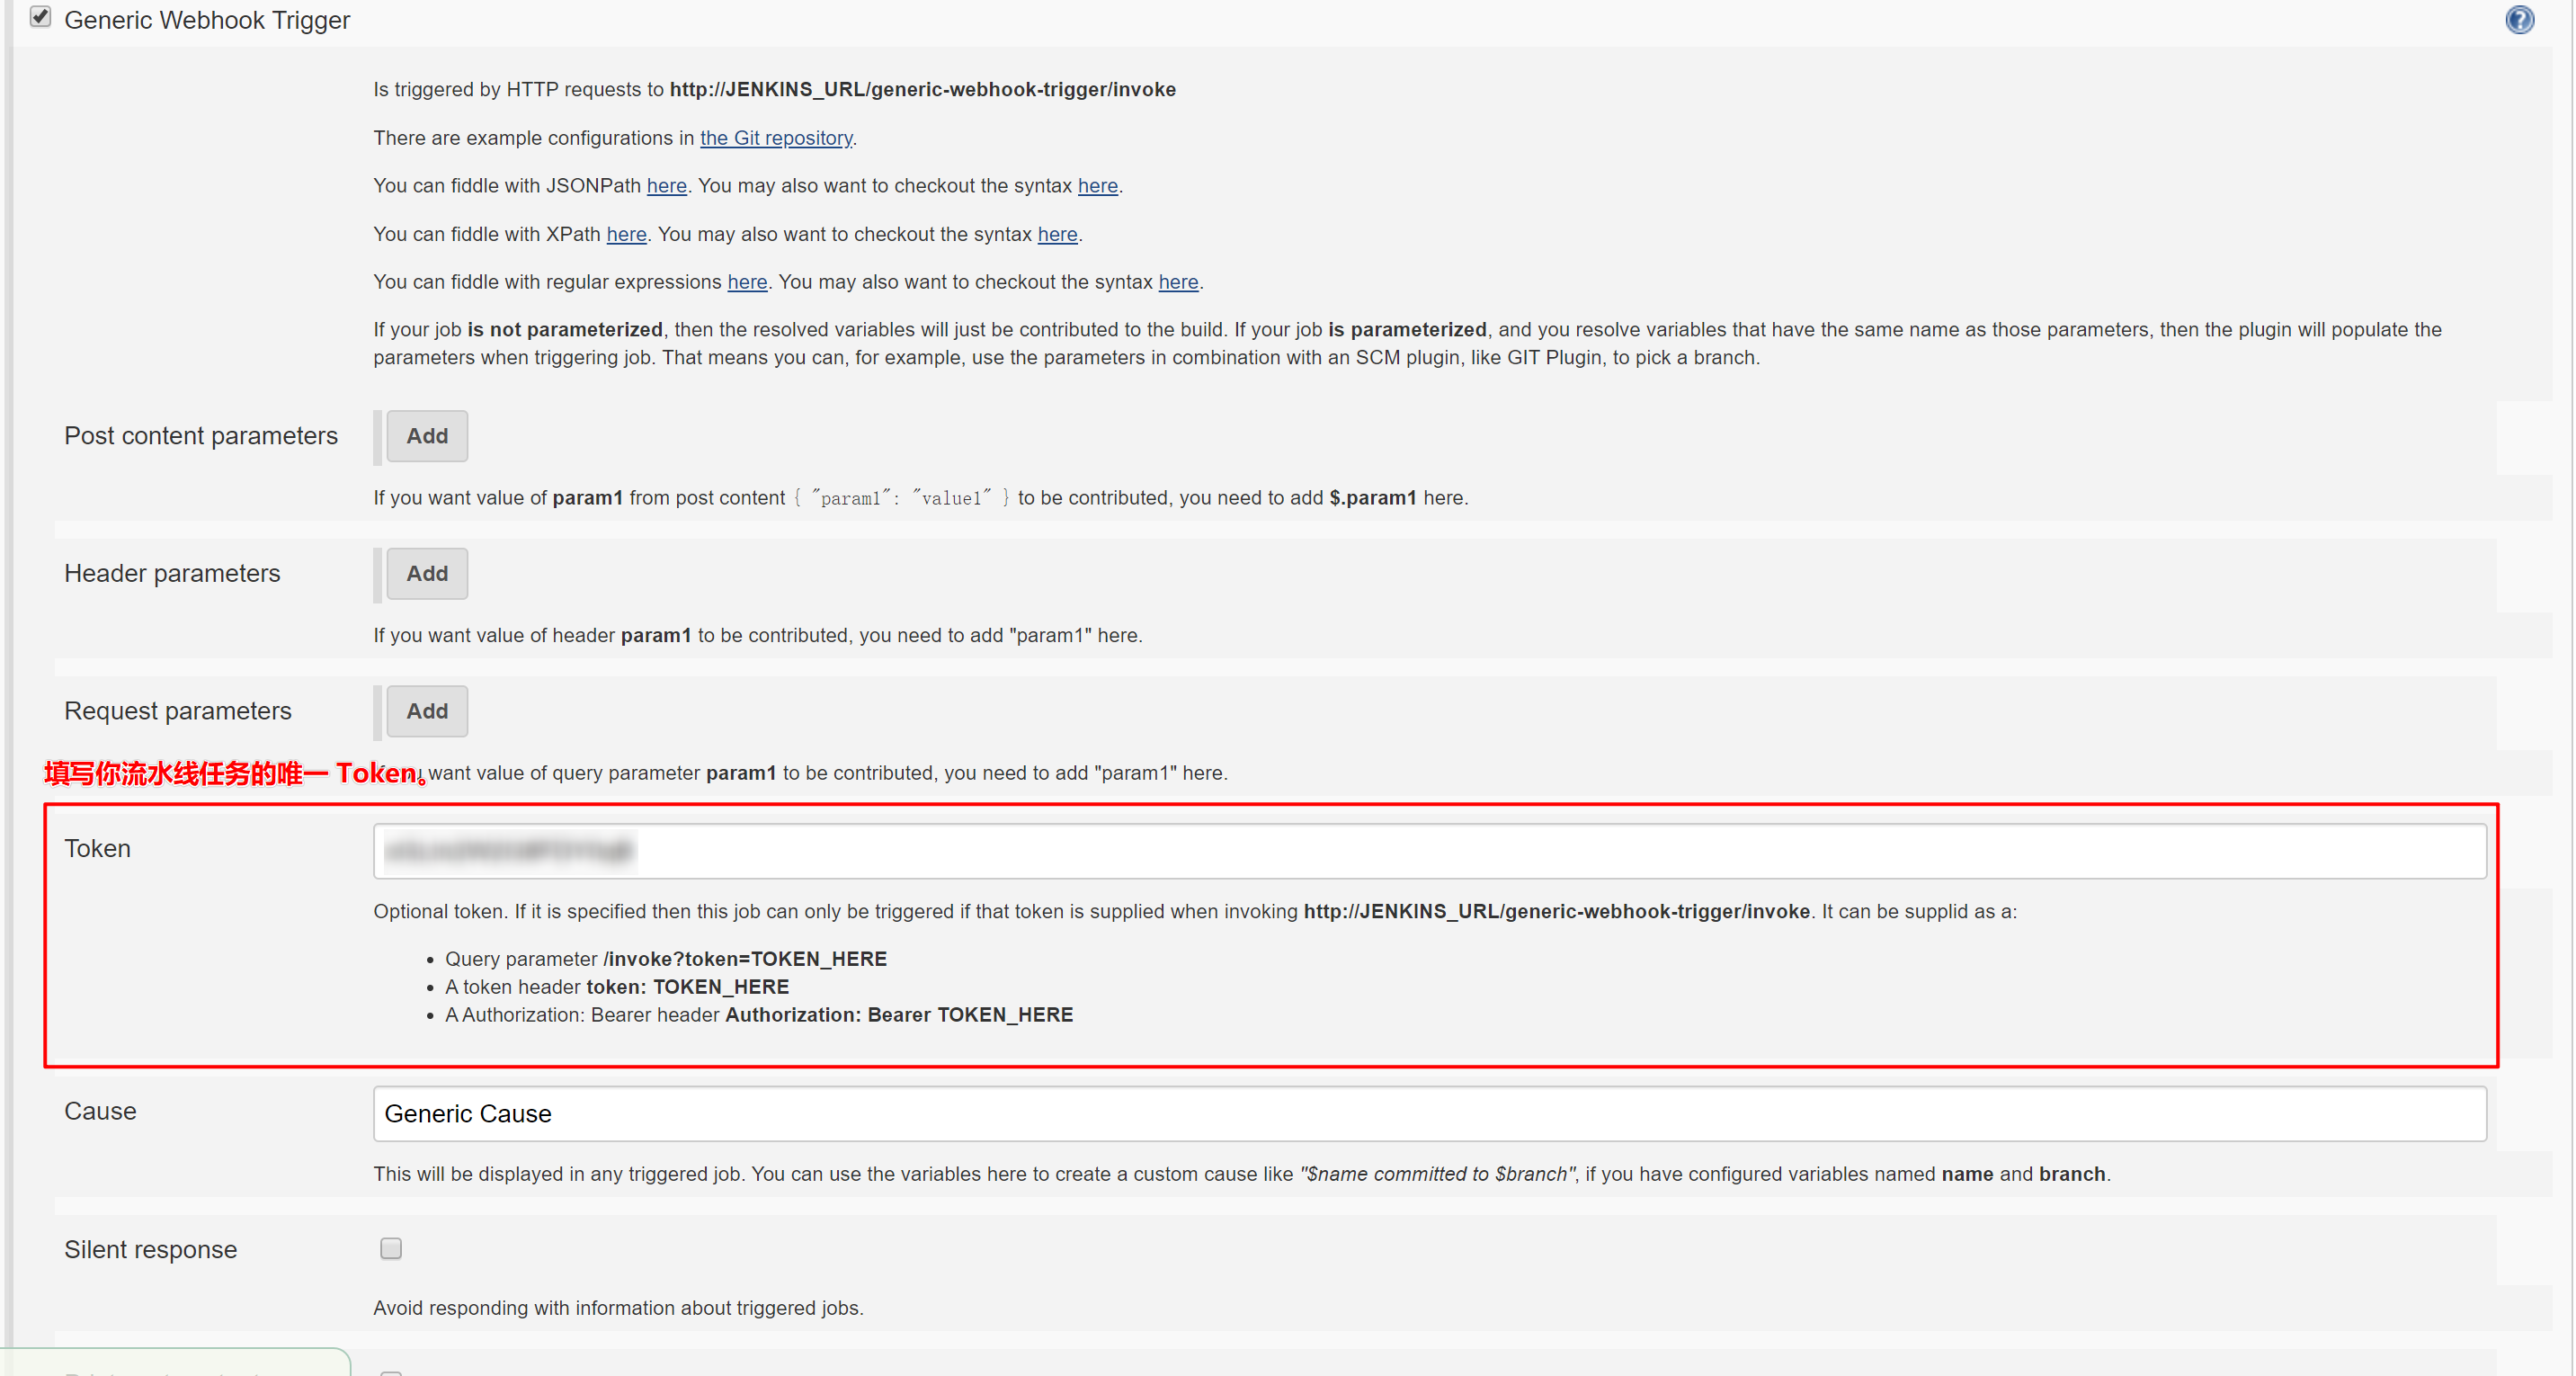Click the Silent response label
This screenshot has width=2576, height=1376.
tap(151, 1249)
